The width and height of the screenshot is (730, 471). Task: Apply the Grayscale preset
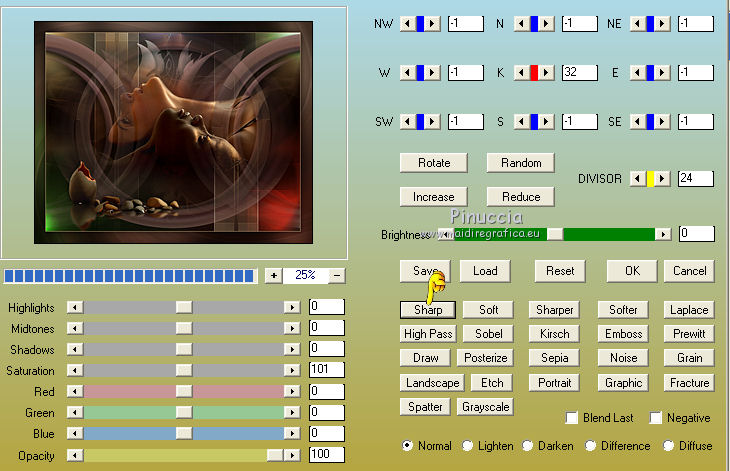point(485,407)
